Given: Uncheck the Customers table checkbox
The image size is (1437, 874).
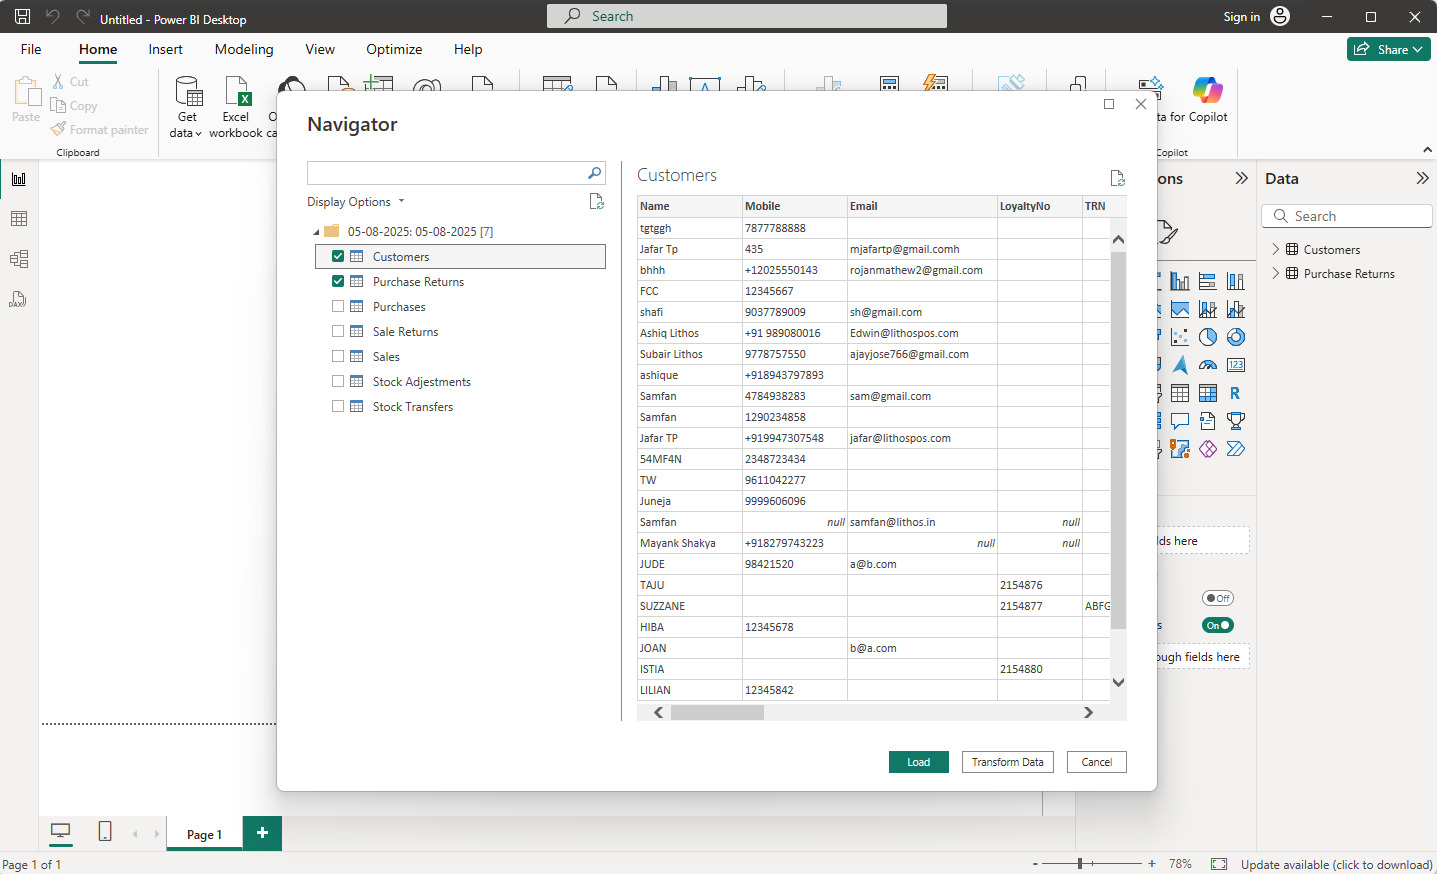Looking at the screenshot, I should (338, 257).
